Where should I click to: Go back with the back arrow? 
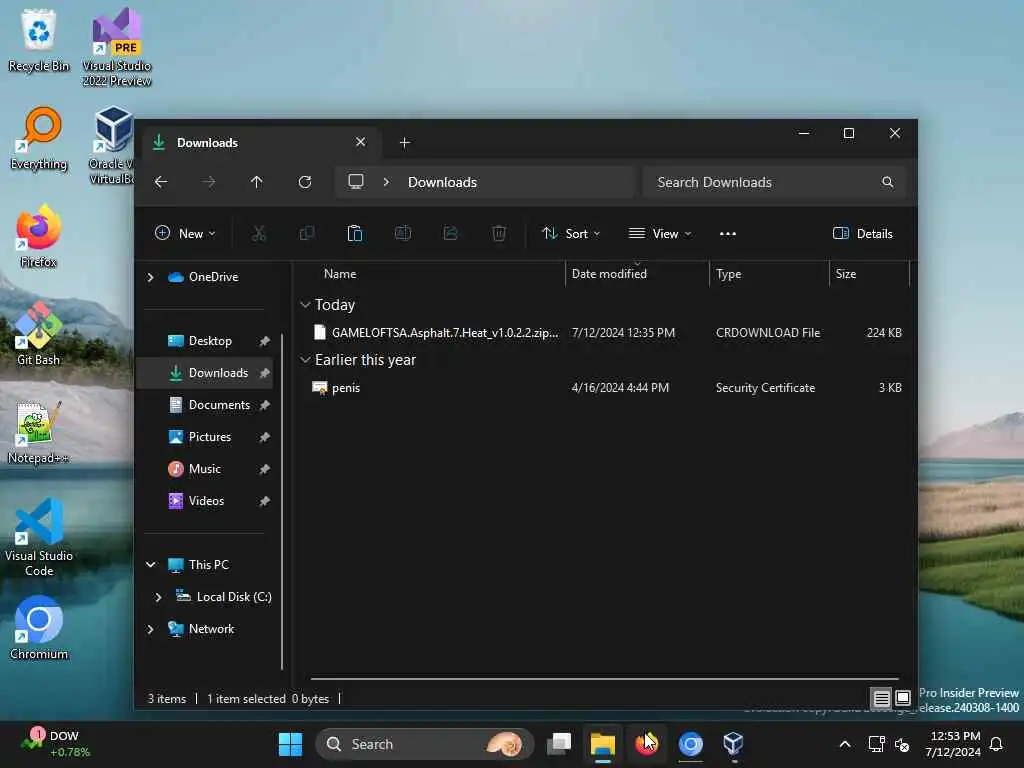161,182
